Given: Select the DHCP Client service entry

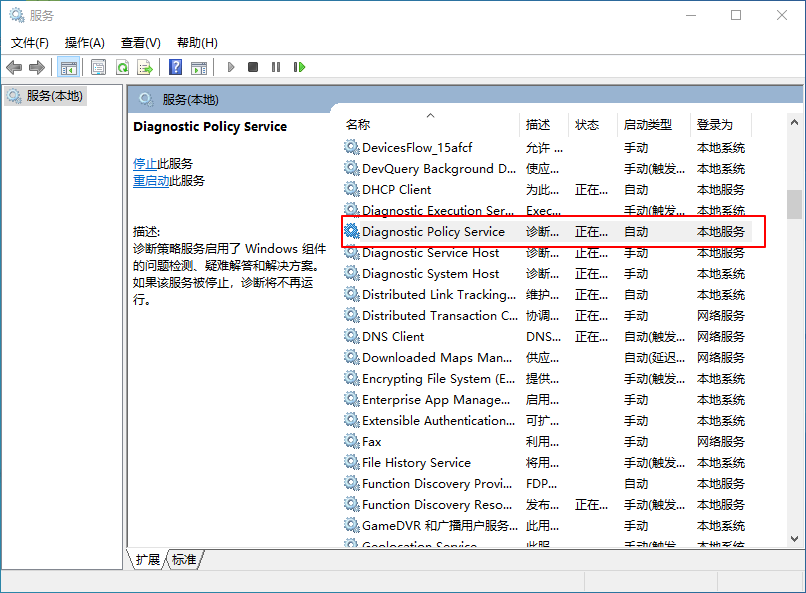Looking at the screenshot, I should click(400, 189).
